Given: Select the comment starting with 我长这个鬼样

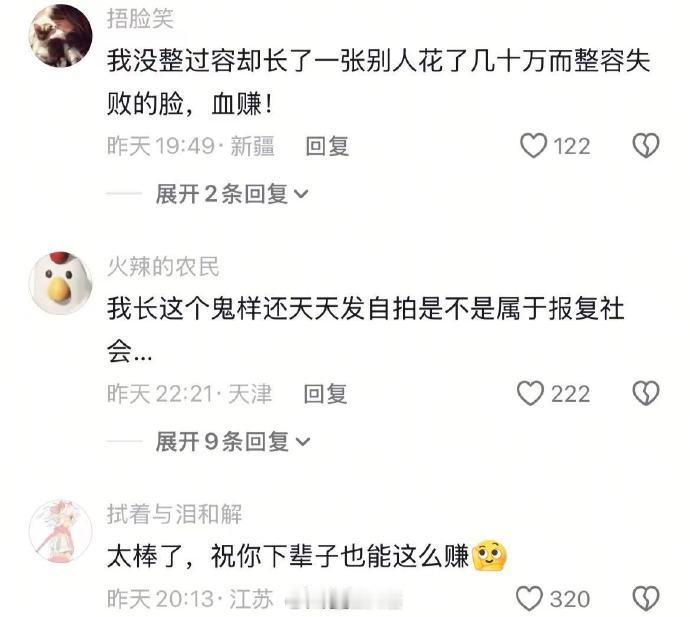Looking at the screenshot, I should (x=365, y=330).
